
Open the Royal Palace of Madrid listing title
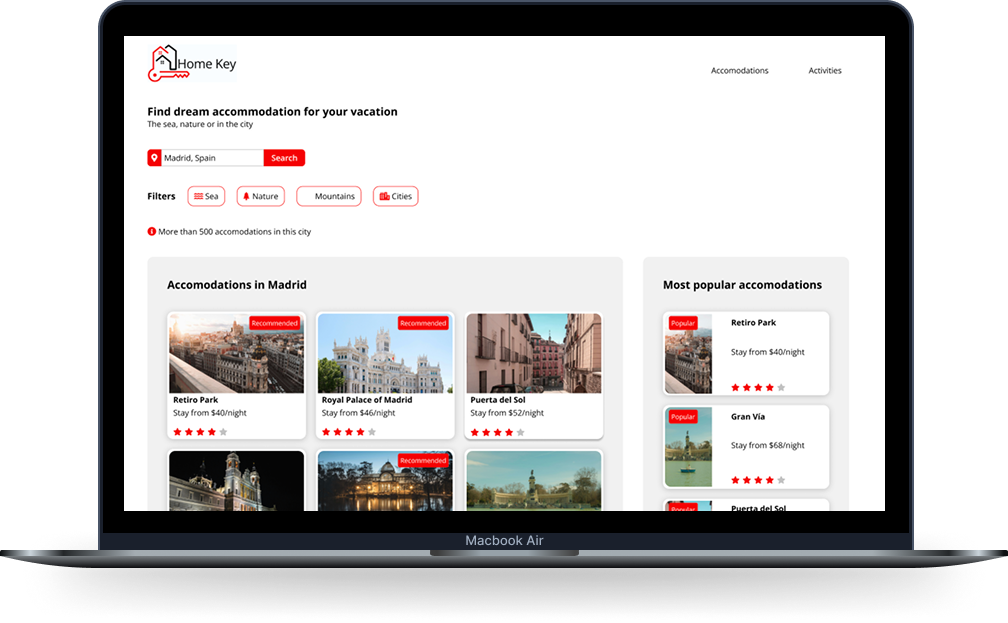(x=366, y=400)
